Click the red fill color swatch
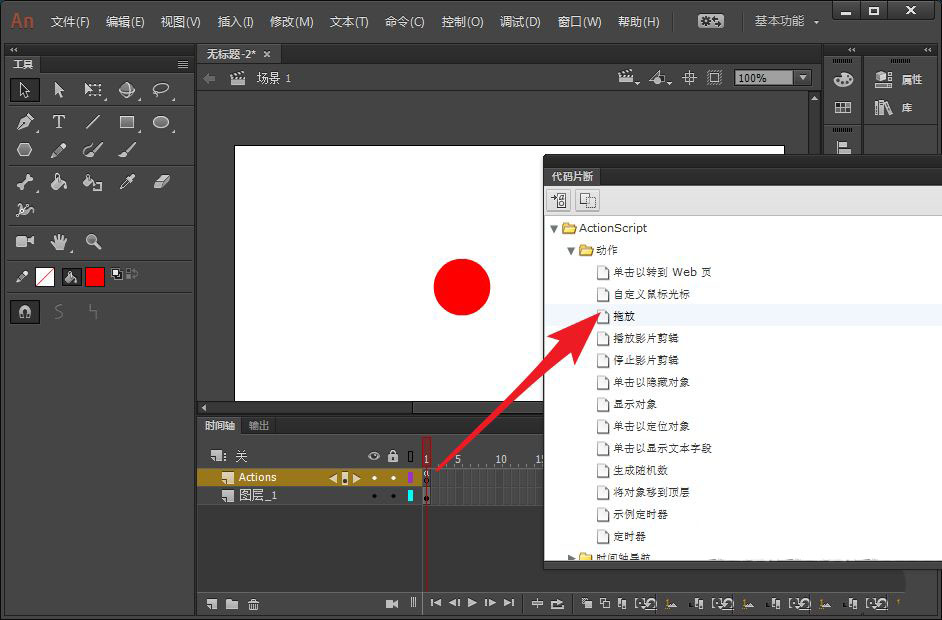The image size is (942, 620). click(x=95, y=277)
